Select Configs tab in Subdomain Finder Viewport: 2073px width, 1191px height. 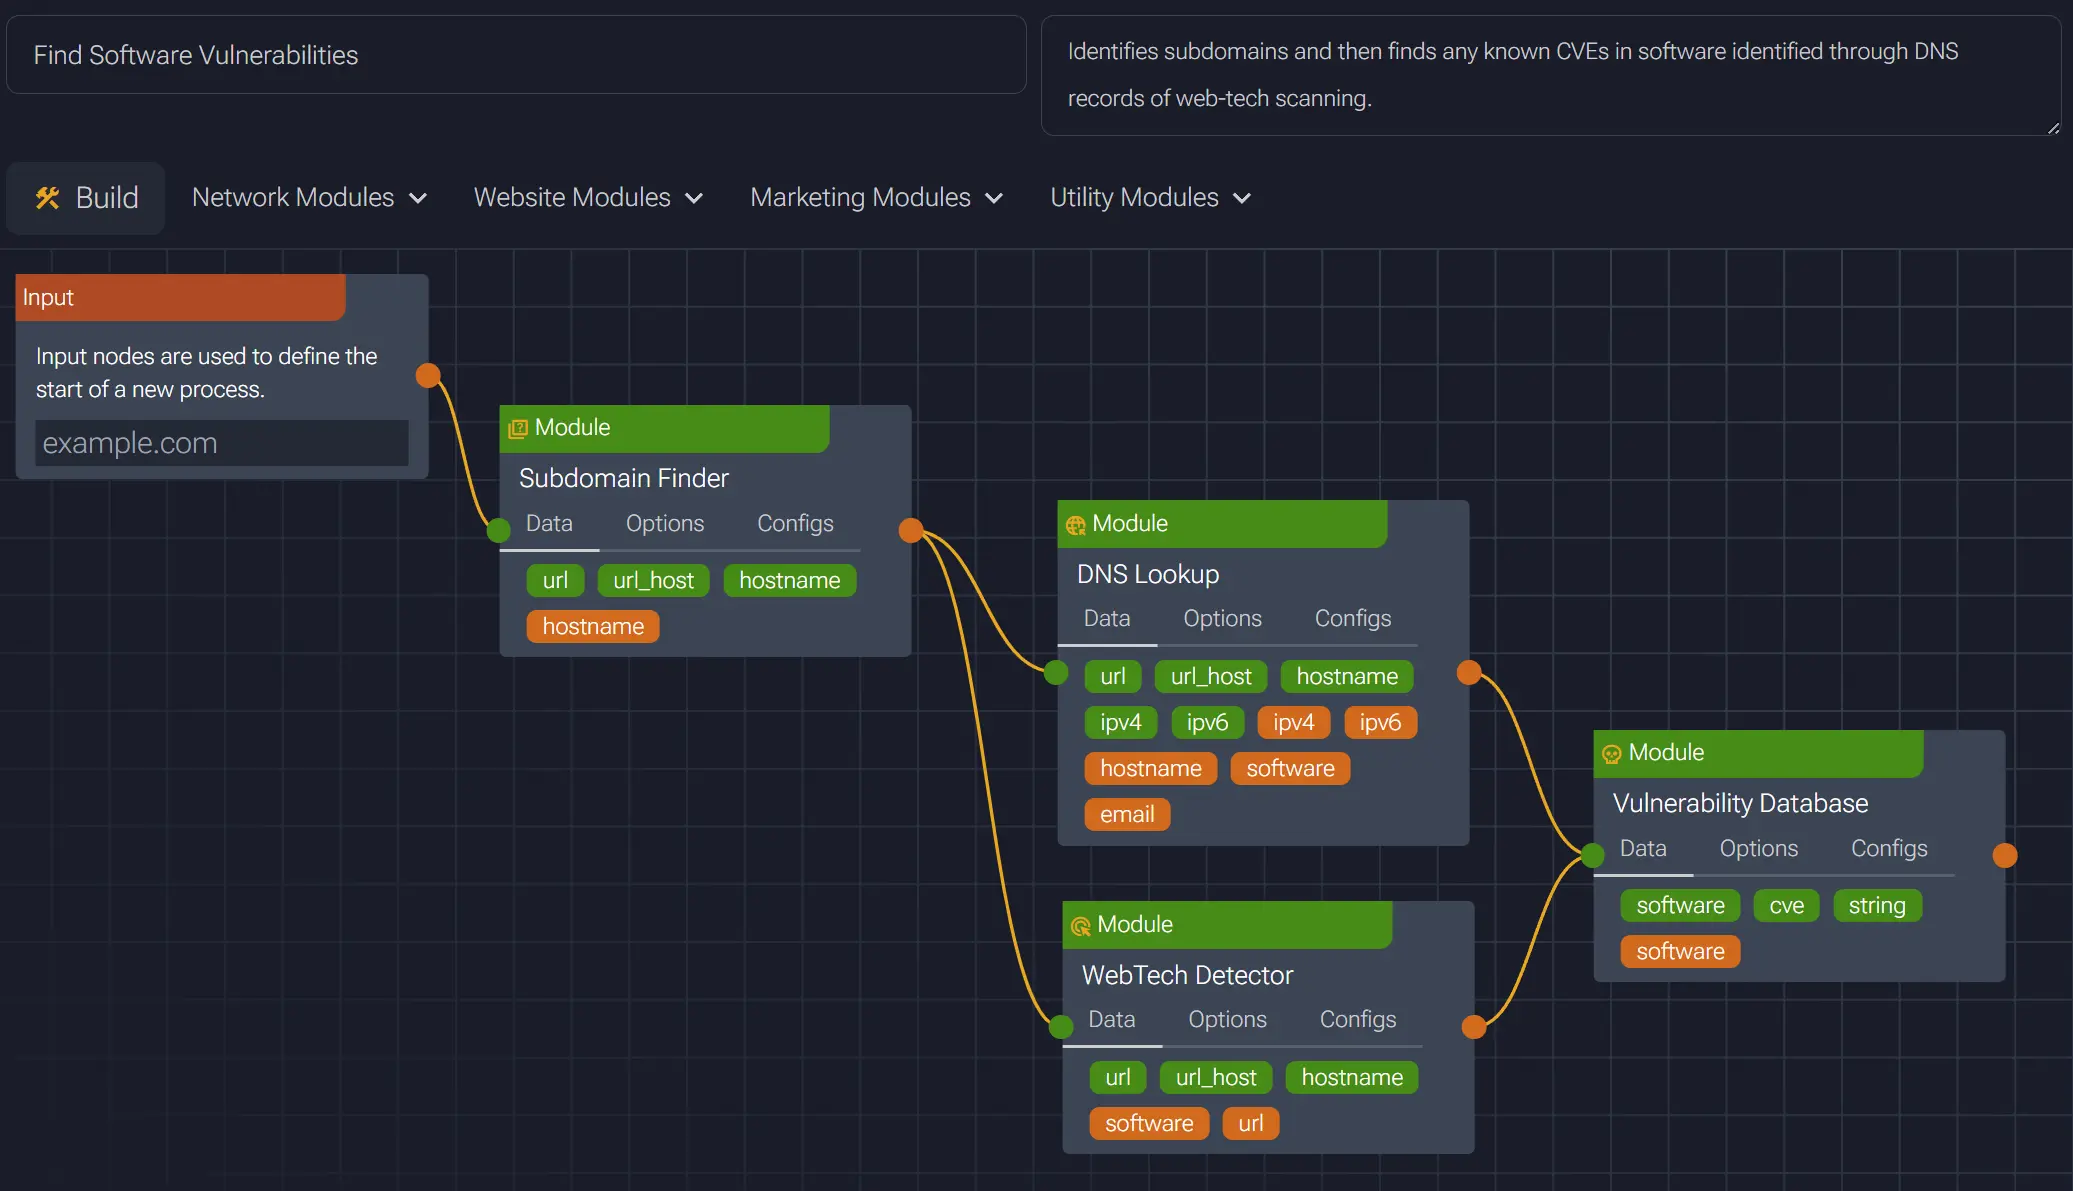(x=795, y=523)
